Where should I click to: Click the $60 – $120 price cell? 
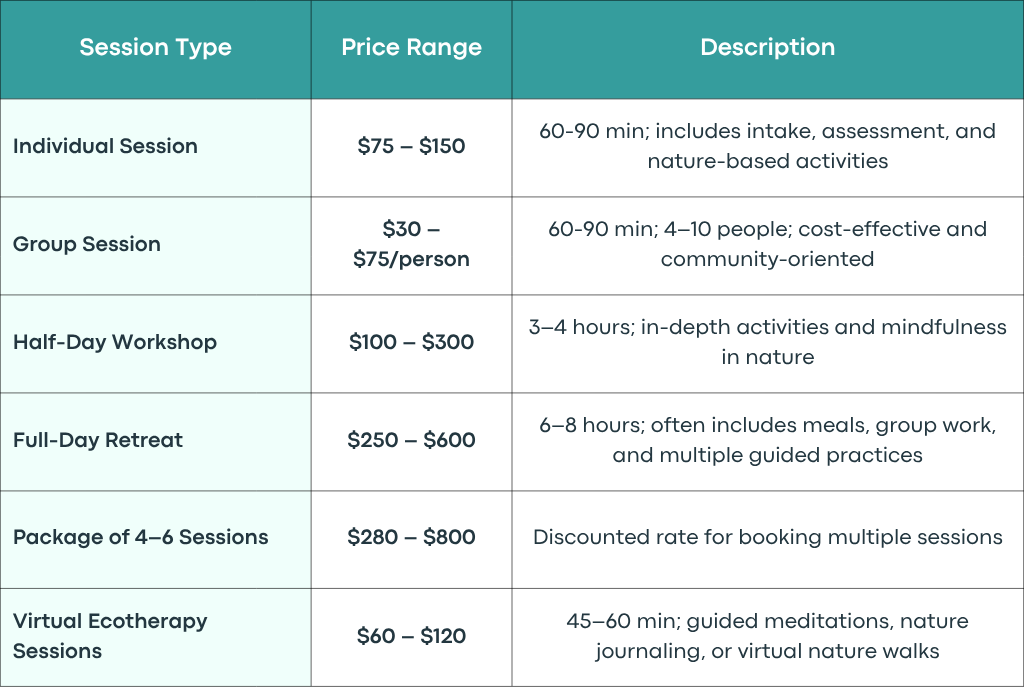tap(411, 635)
